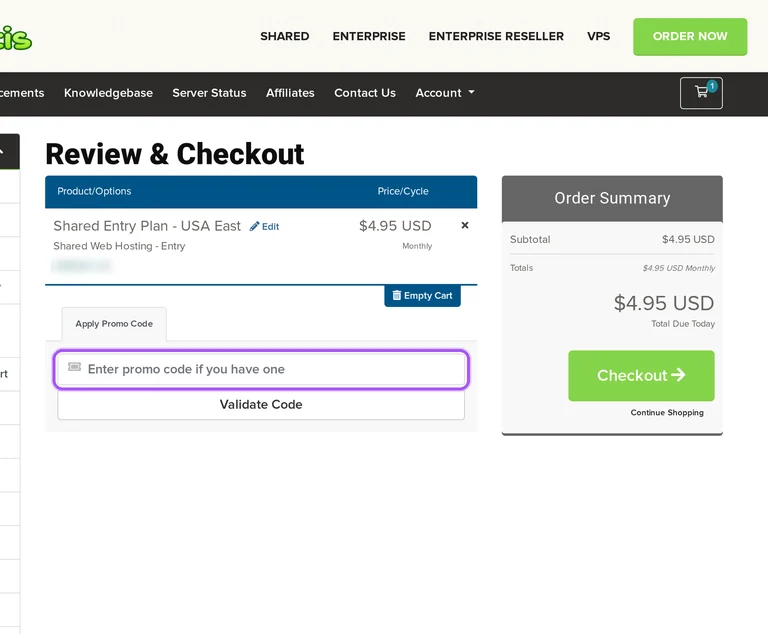Visit the Affiliates page
The height and width of the screenshot is (634, 768).
(290, 93)
